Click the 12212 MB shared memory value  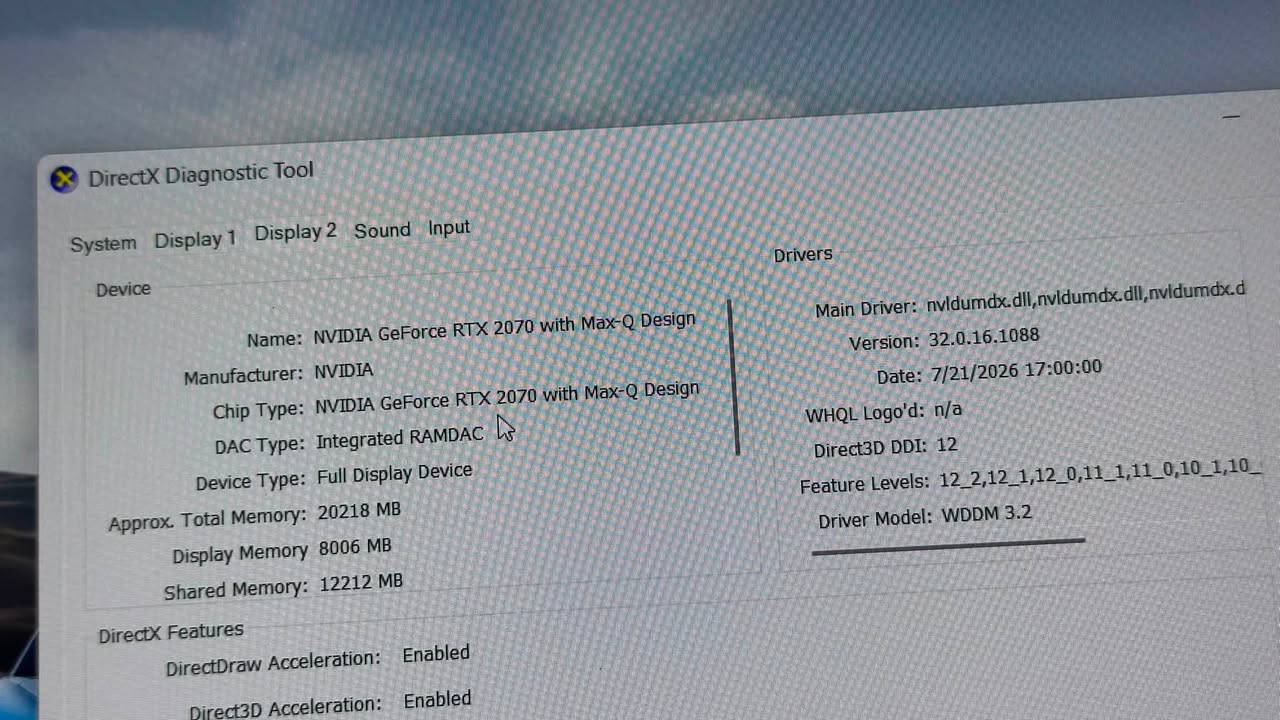pyautogui.click(x=361, y=582)
